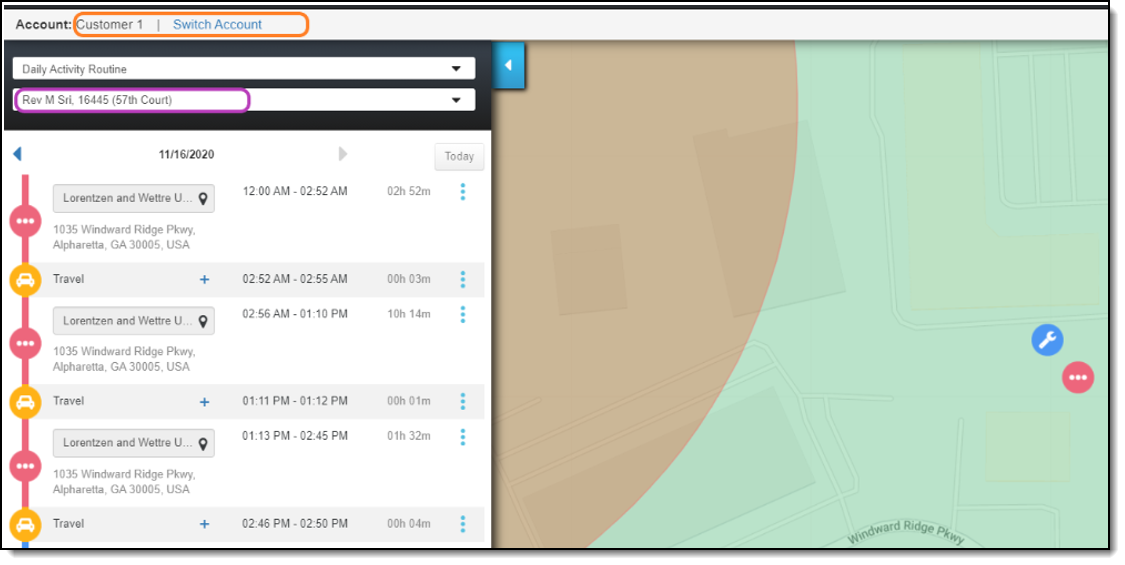
Task: Click the Today button
Action: tap(459, 156)
